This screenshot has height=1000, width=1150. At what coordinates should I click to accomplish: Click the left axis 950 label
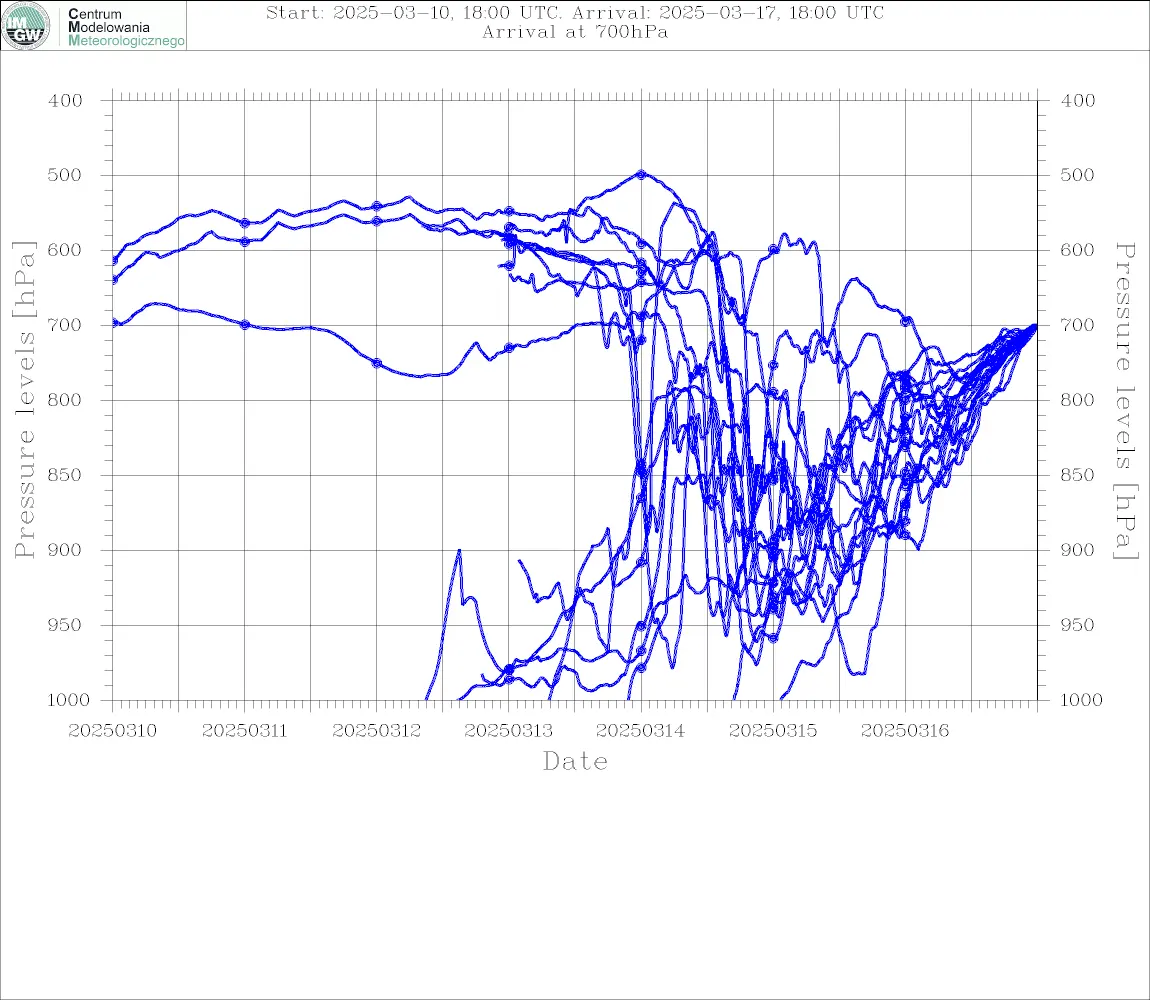(x=65, y=625)
